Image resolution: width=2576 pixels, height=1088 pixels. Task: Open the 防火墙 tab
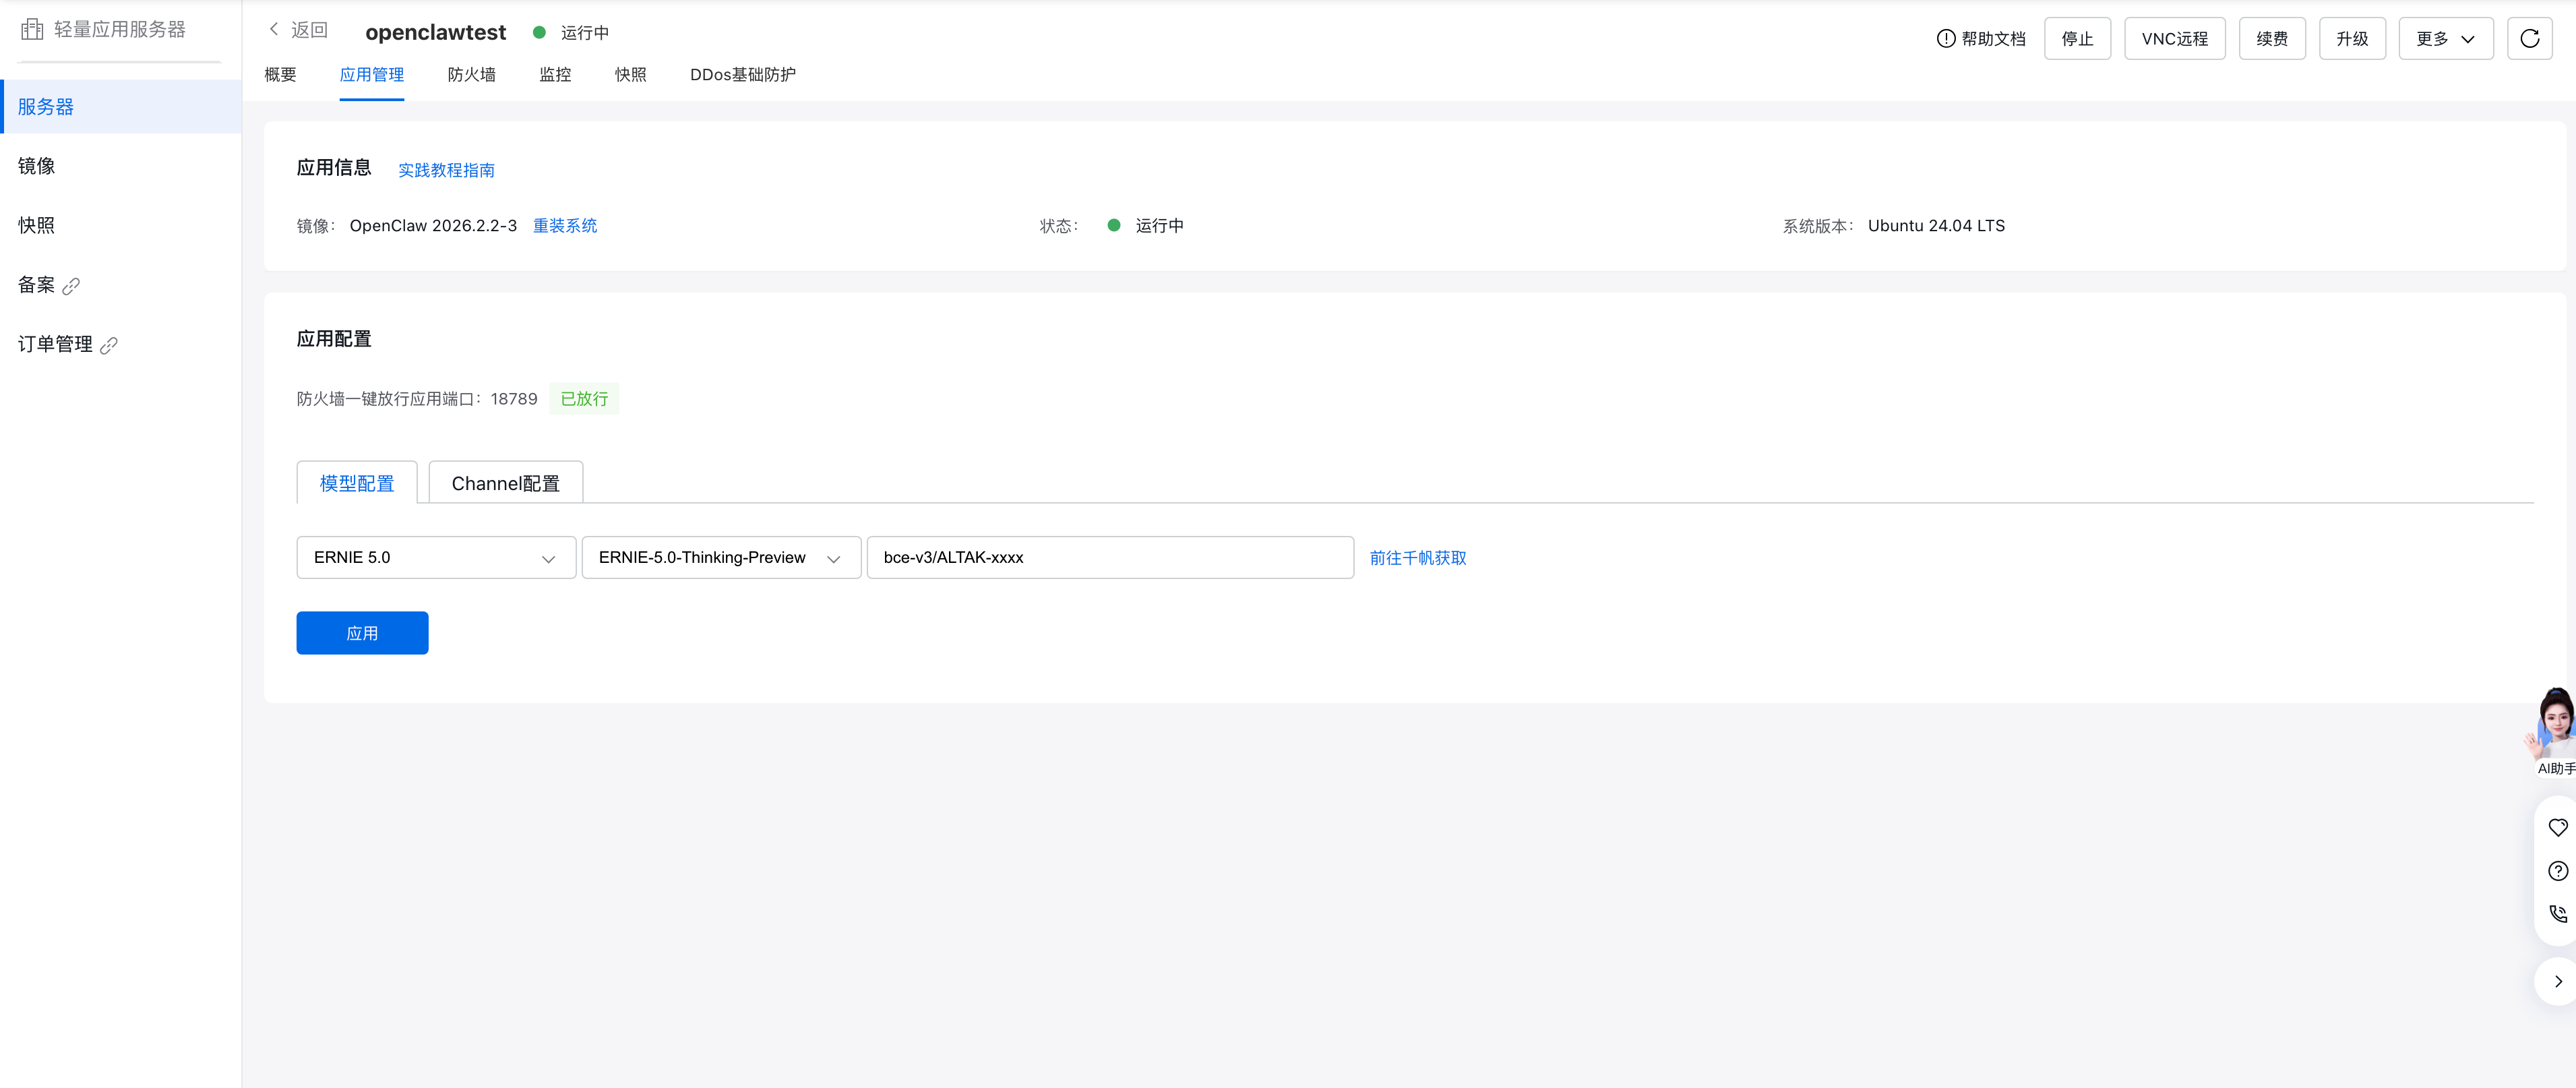click(x=471, y=75)
